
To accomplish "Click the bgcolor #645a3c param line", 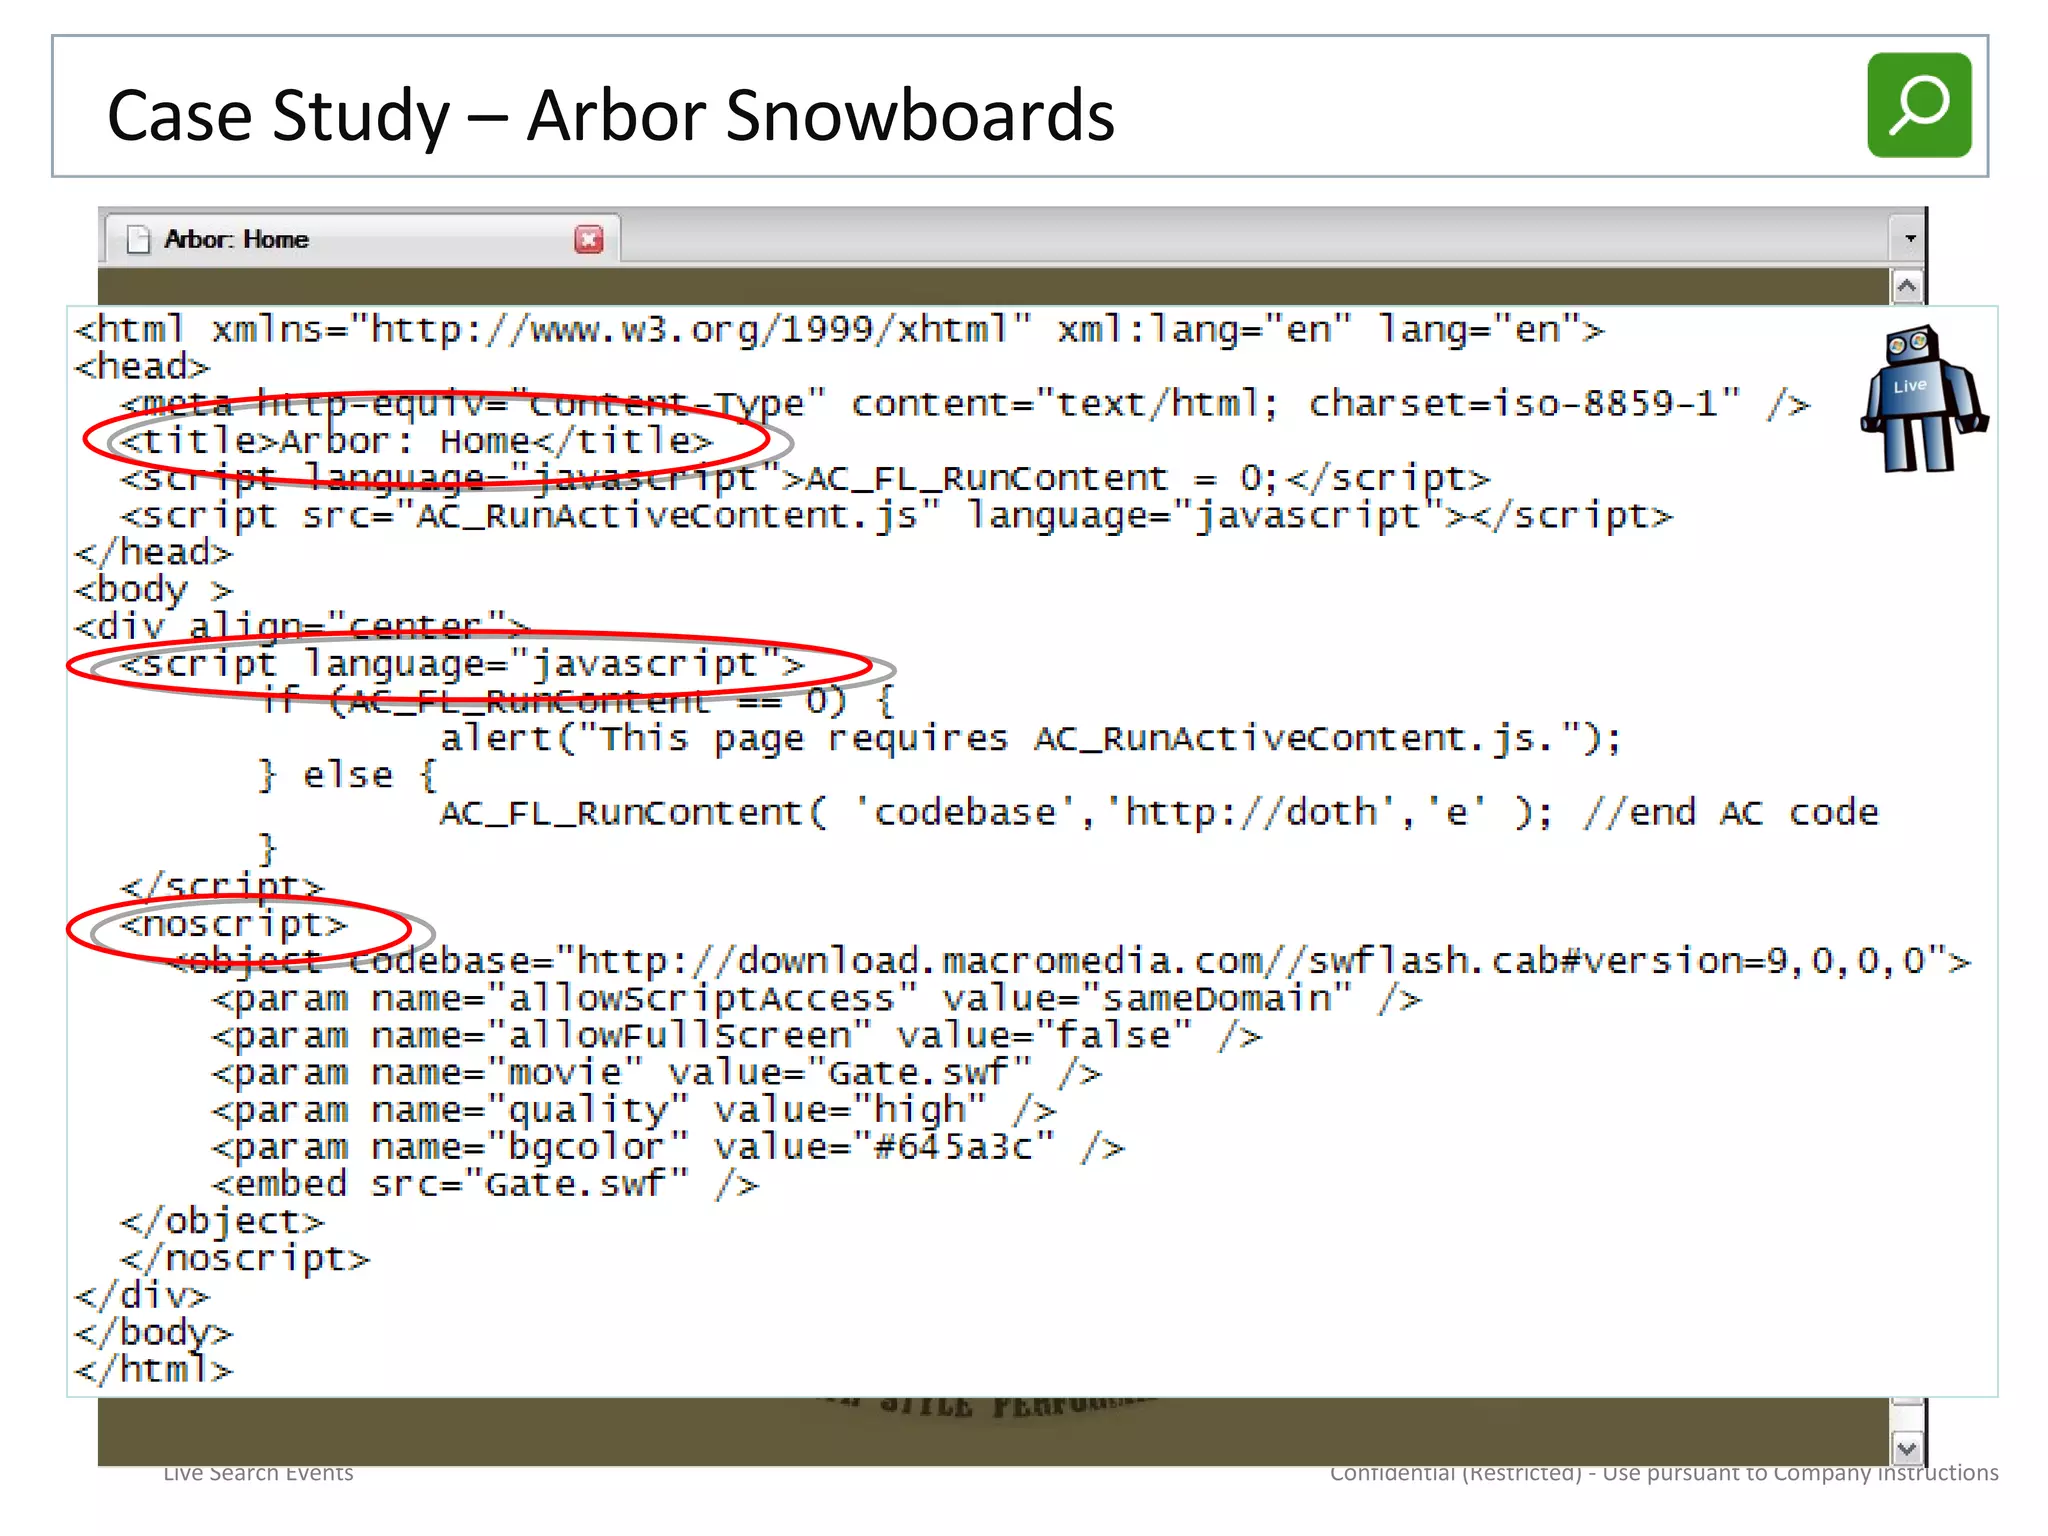I will pyautogui.click(x=668, y=1147).
